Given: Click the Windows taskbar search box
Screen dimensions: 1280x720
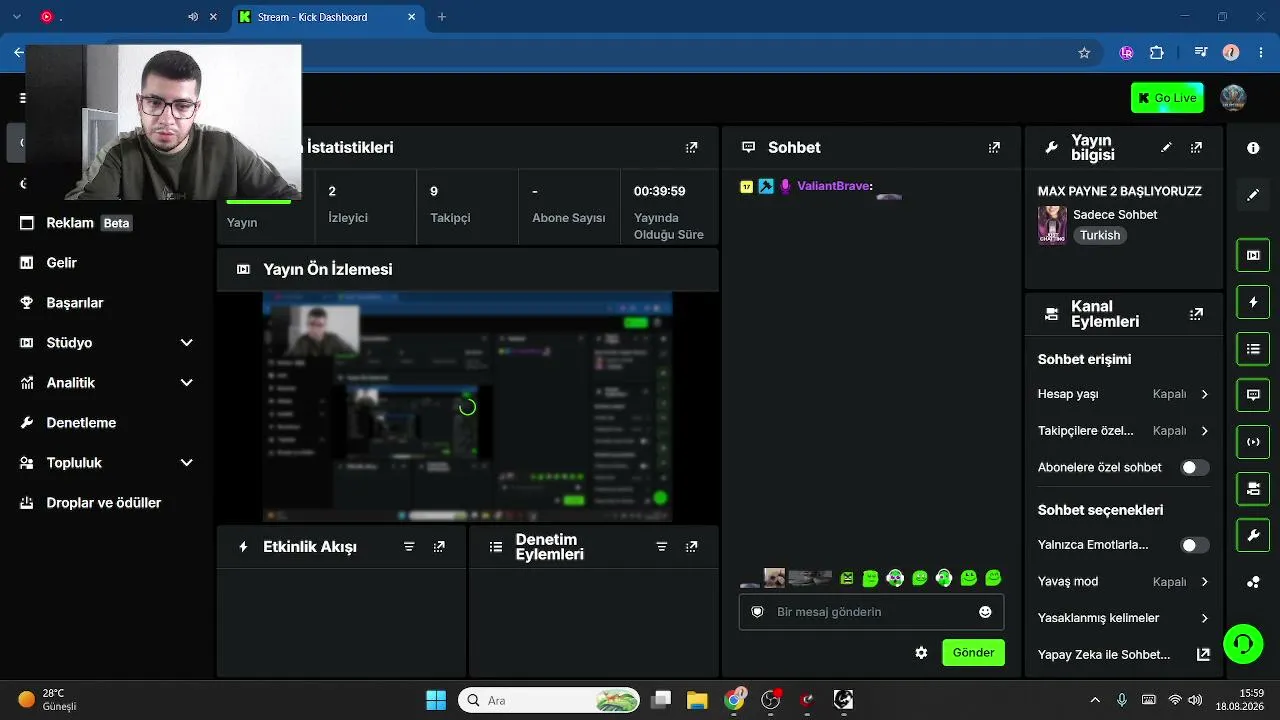Looking at the screenshot, I should [x=550, y=700].
